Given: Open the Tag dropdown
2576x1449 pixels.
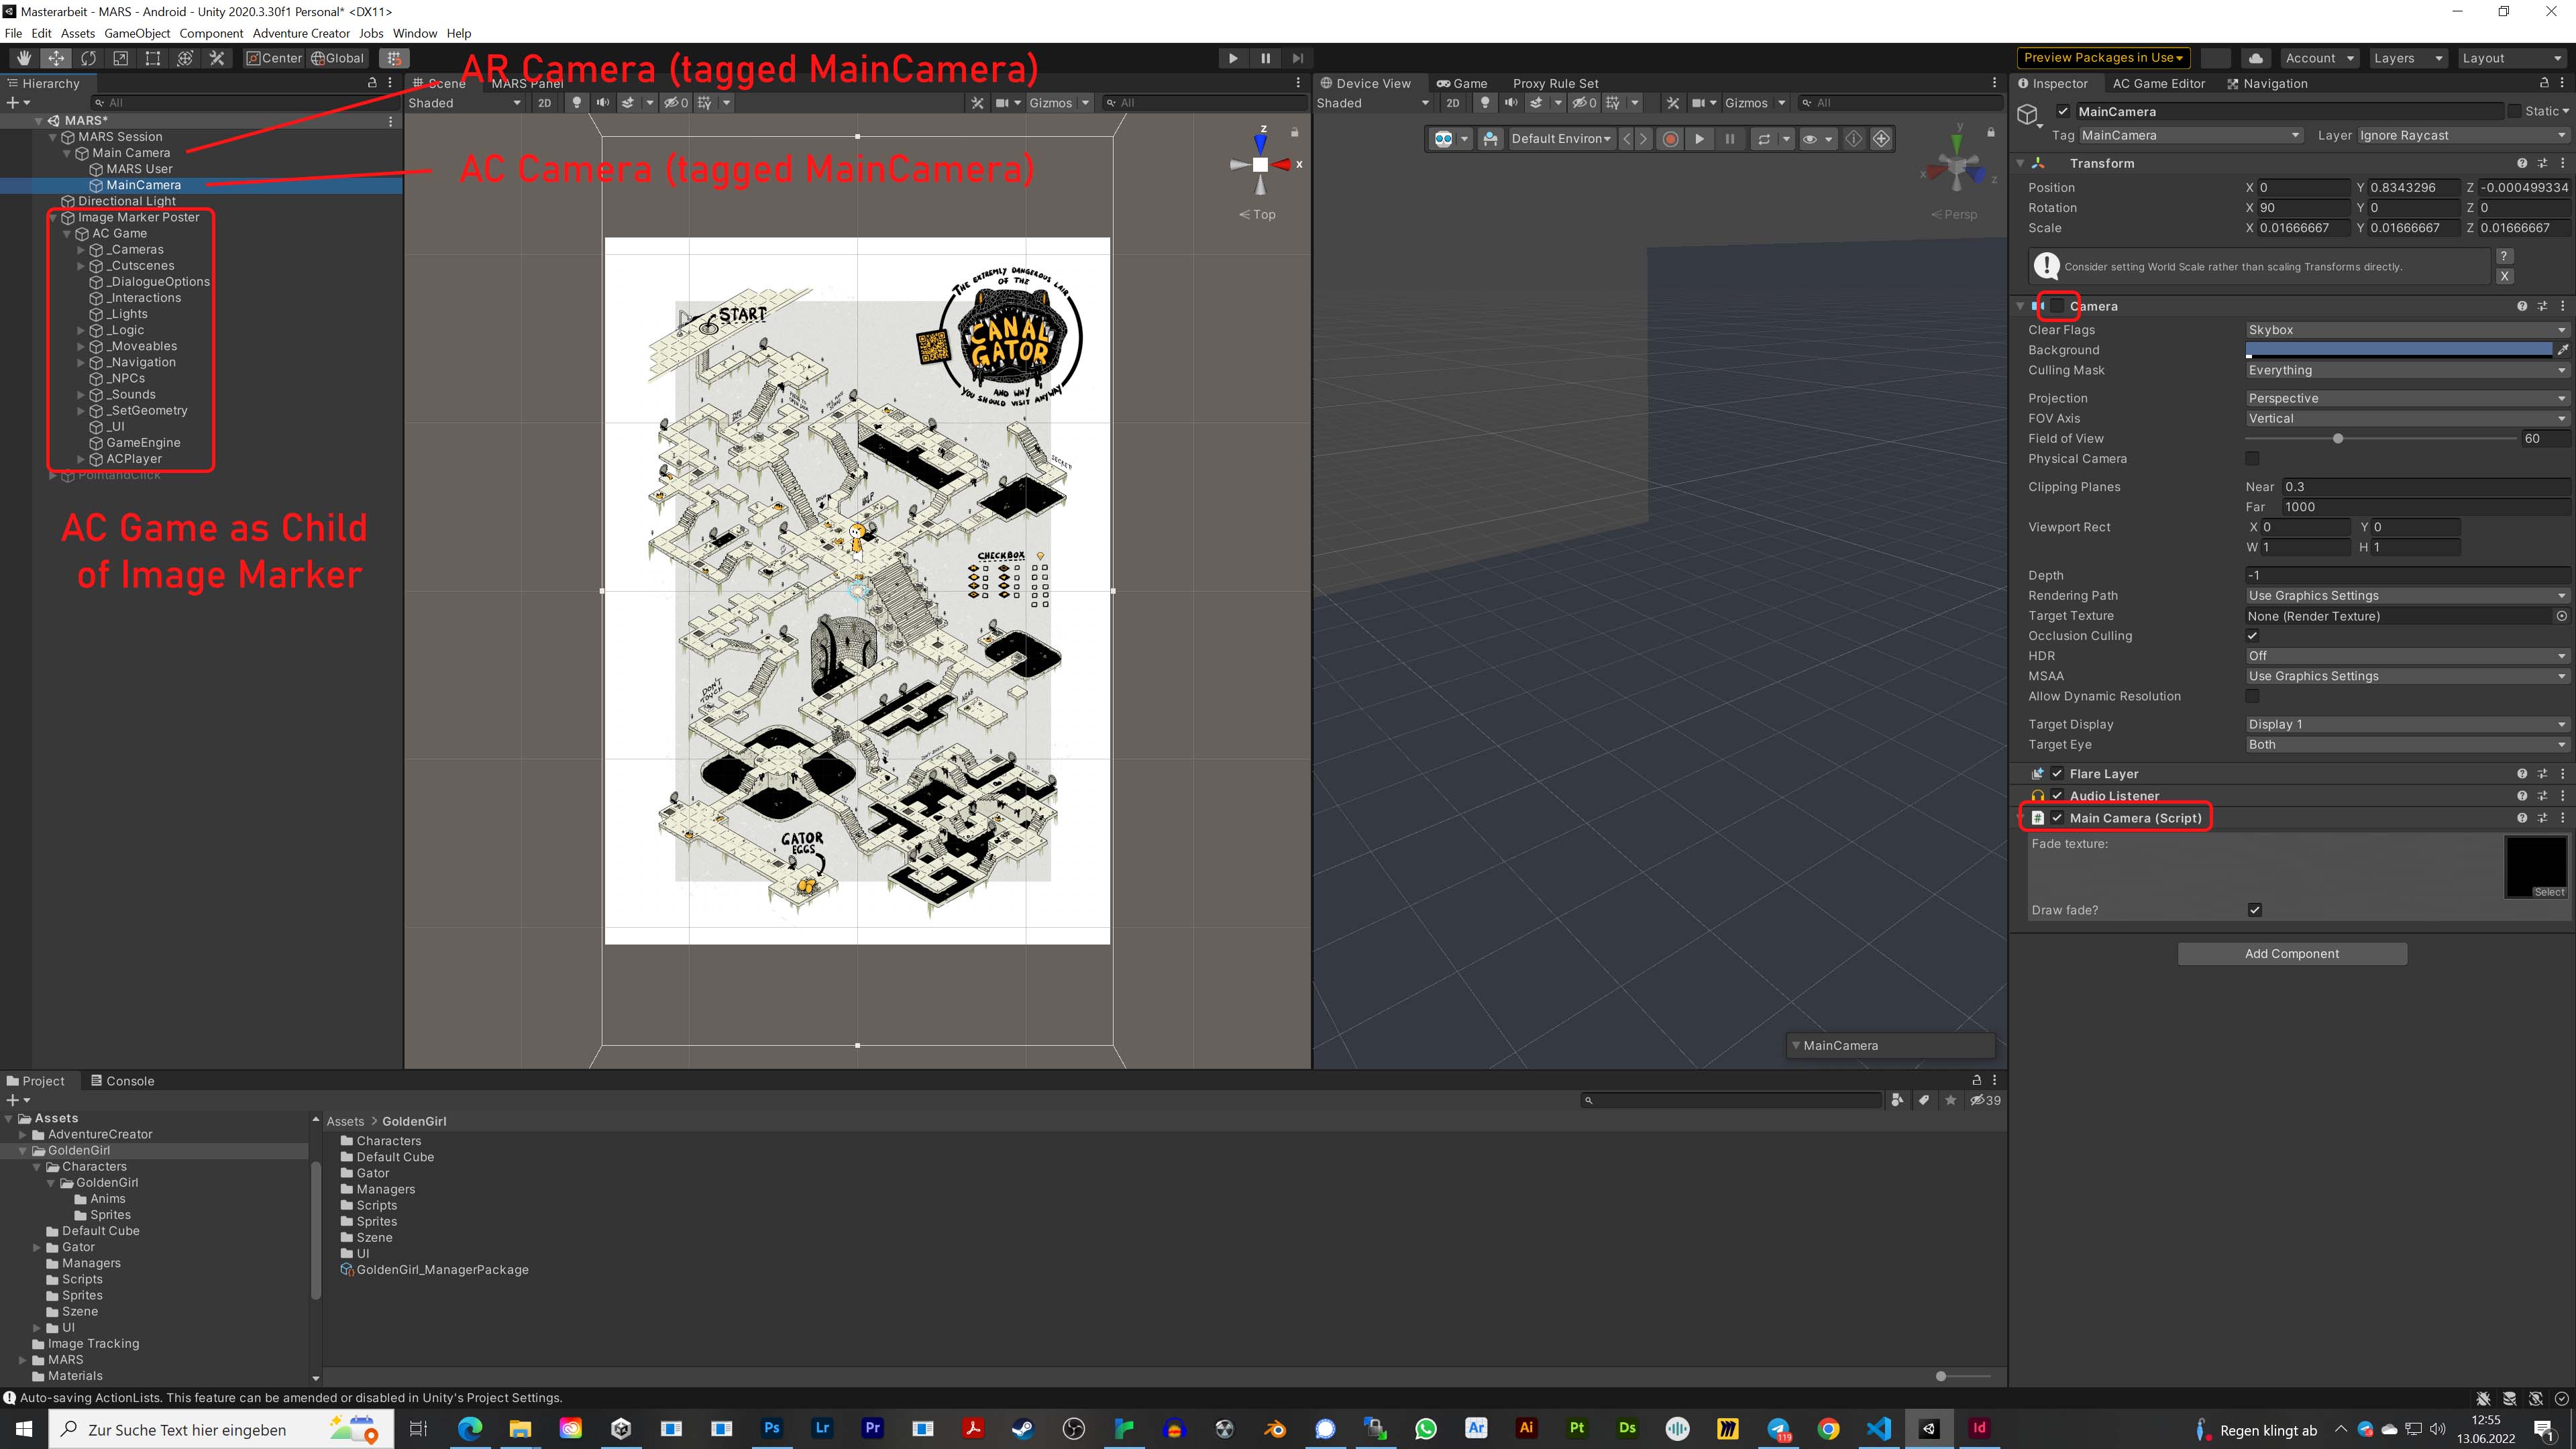Looking at the screenshot, I should pos(2191,135).
